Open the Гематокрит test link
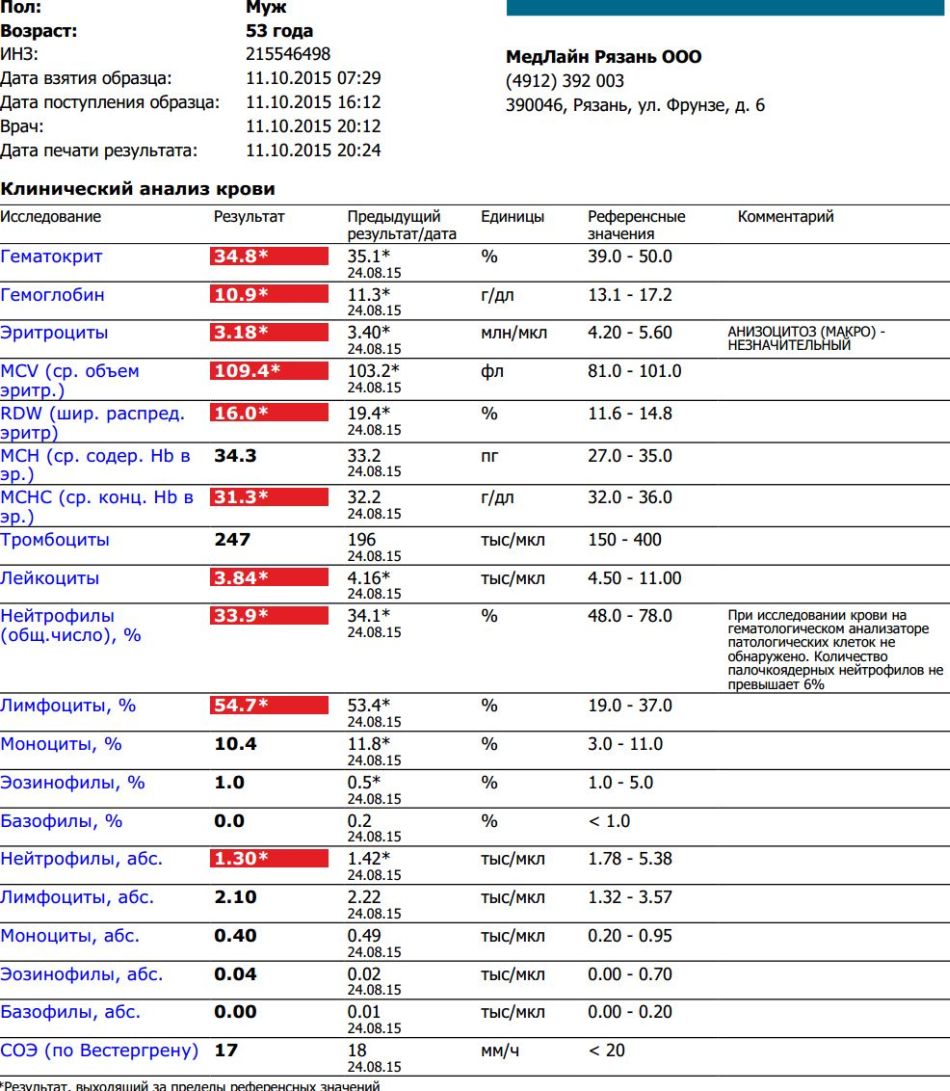The height and width of the screenshot is (1091, 950). coord(51,257)
